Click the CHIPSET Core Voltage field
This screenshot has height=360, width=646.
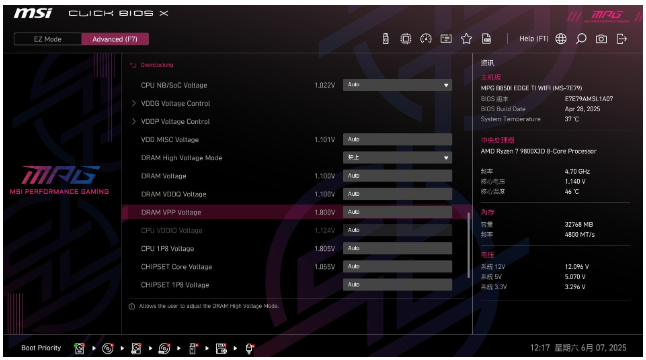coord(397,266)
